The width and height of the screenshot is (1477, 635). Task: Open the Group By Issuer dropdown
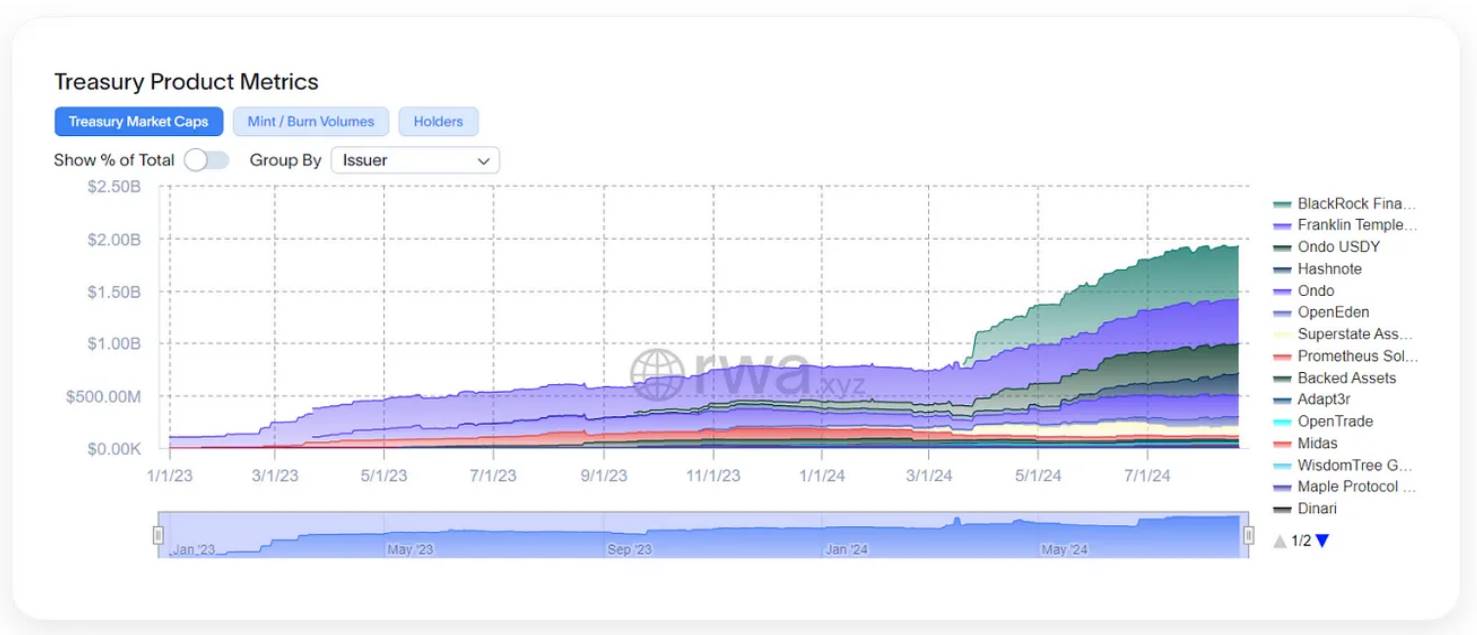coord(414,160)
